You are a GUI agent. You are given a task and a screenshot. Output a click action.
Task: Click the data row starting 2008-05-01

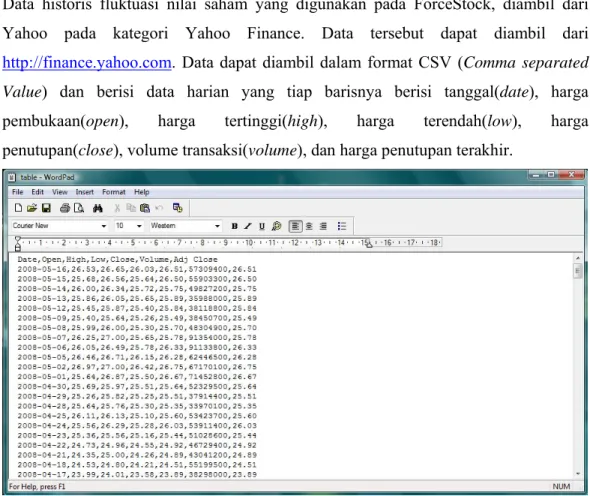coord(137,377)
